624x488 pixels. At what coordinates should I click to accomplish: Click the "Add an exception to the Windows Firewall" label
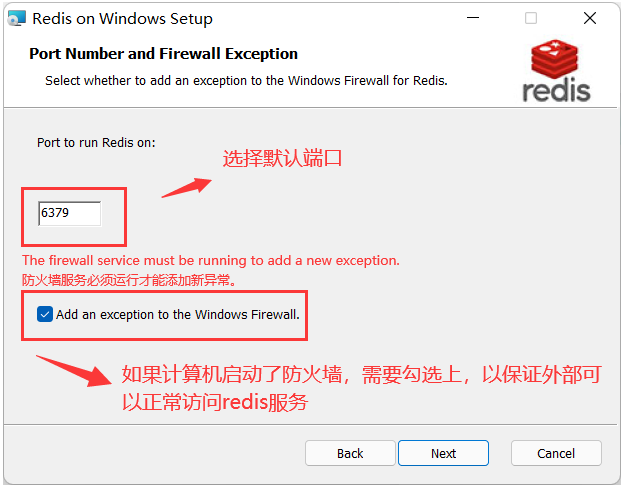click(177, 314)
